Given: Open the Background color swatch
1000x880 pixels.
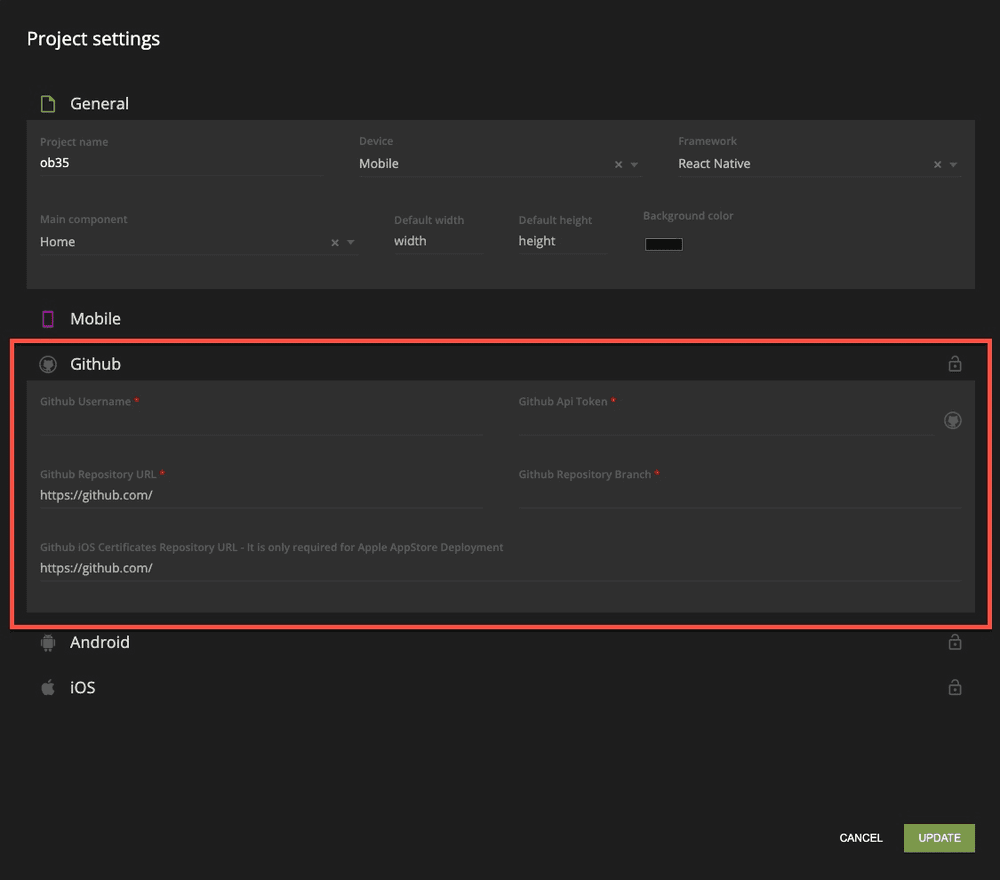Looking at the screenshot, I should (x=663, y=244).
